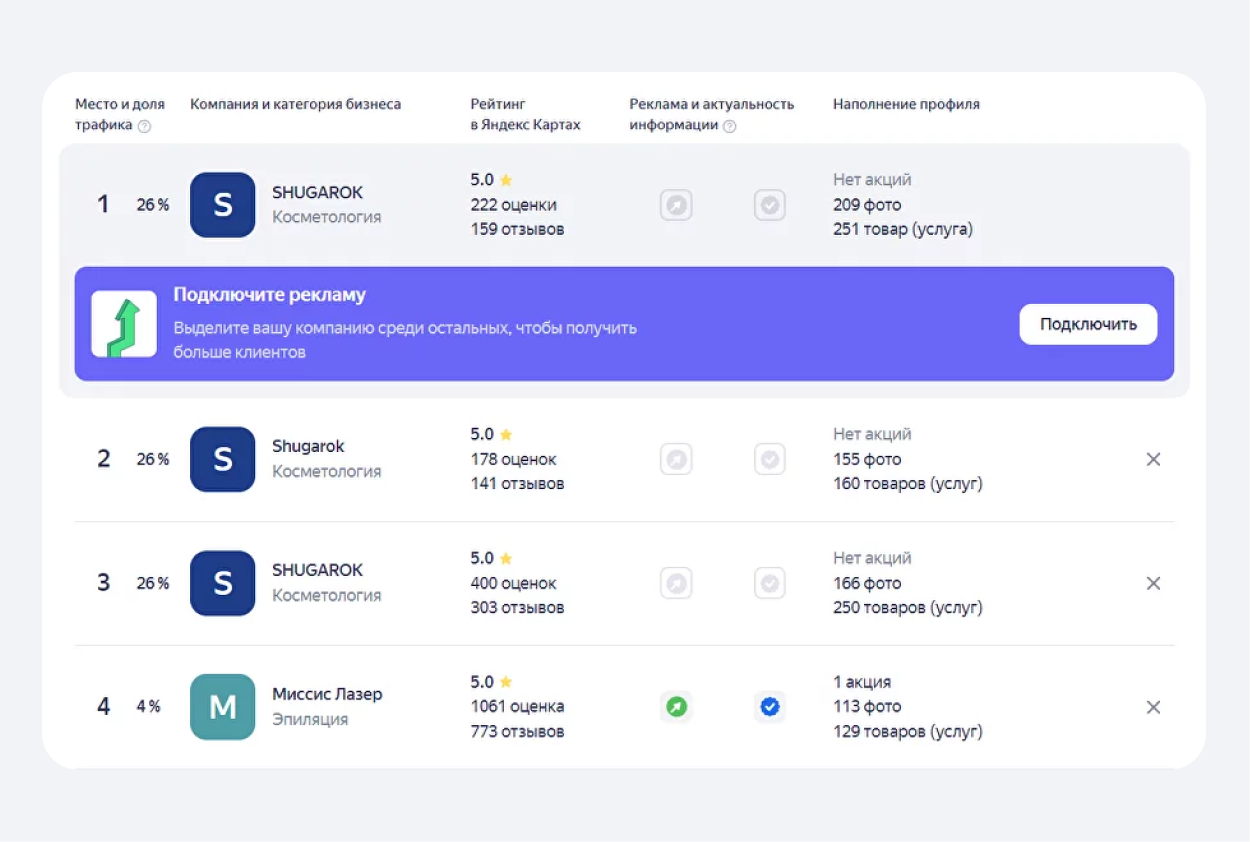
Task: Click the Миссис Лазер "M" logo
Action: coord(223,707)
